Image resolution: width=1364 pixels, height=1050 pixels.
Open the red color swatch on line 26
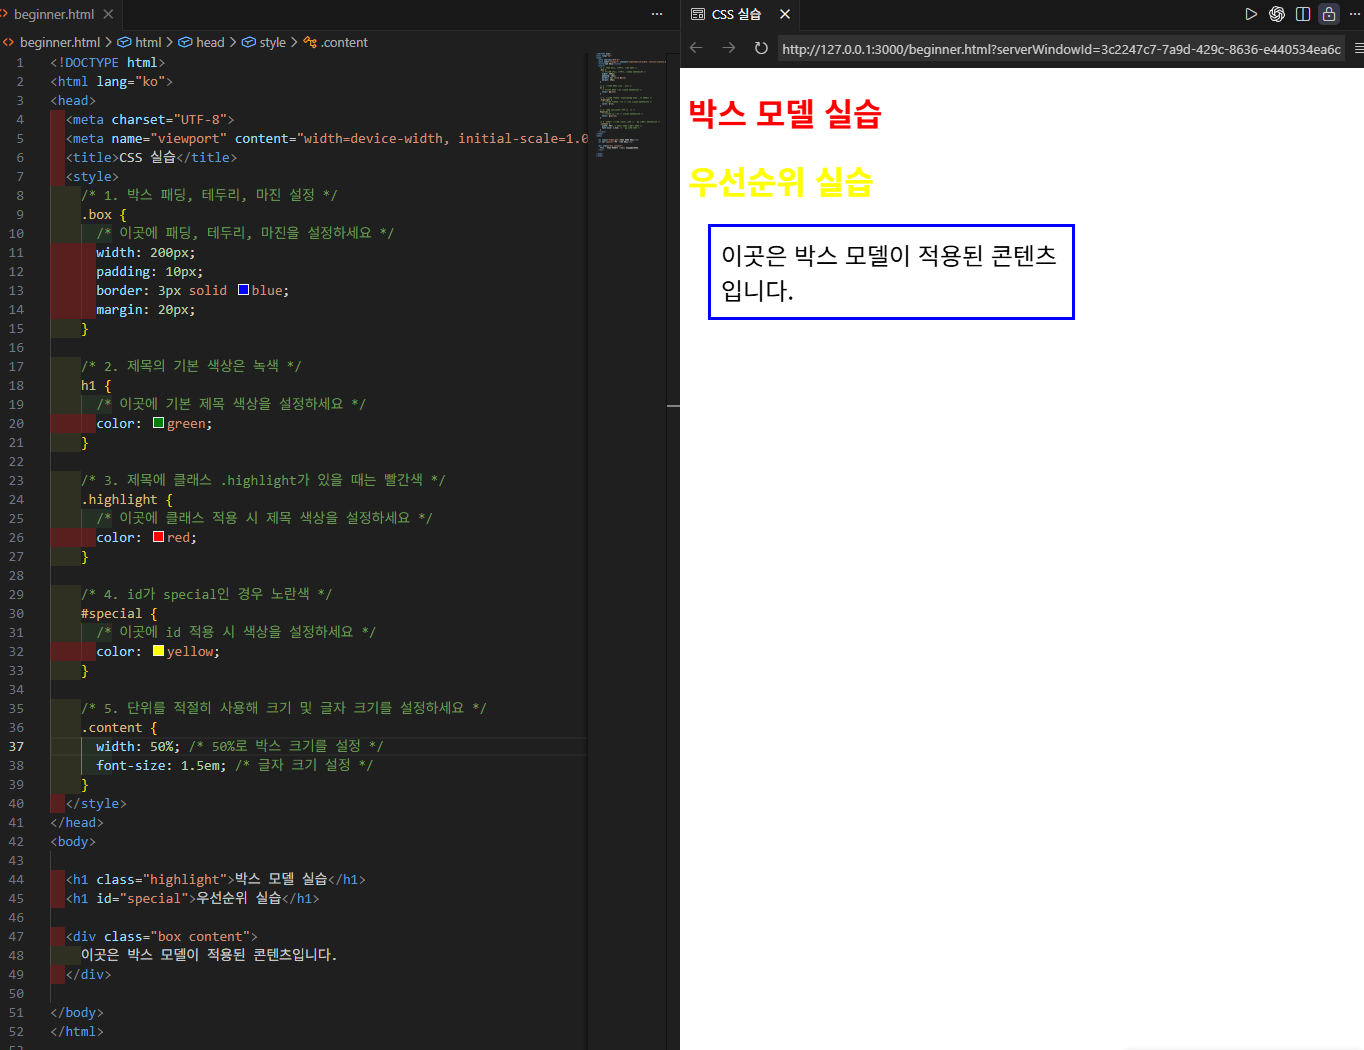click(x=158, y=537)
